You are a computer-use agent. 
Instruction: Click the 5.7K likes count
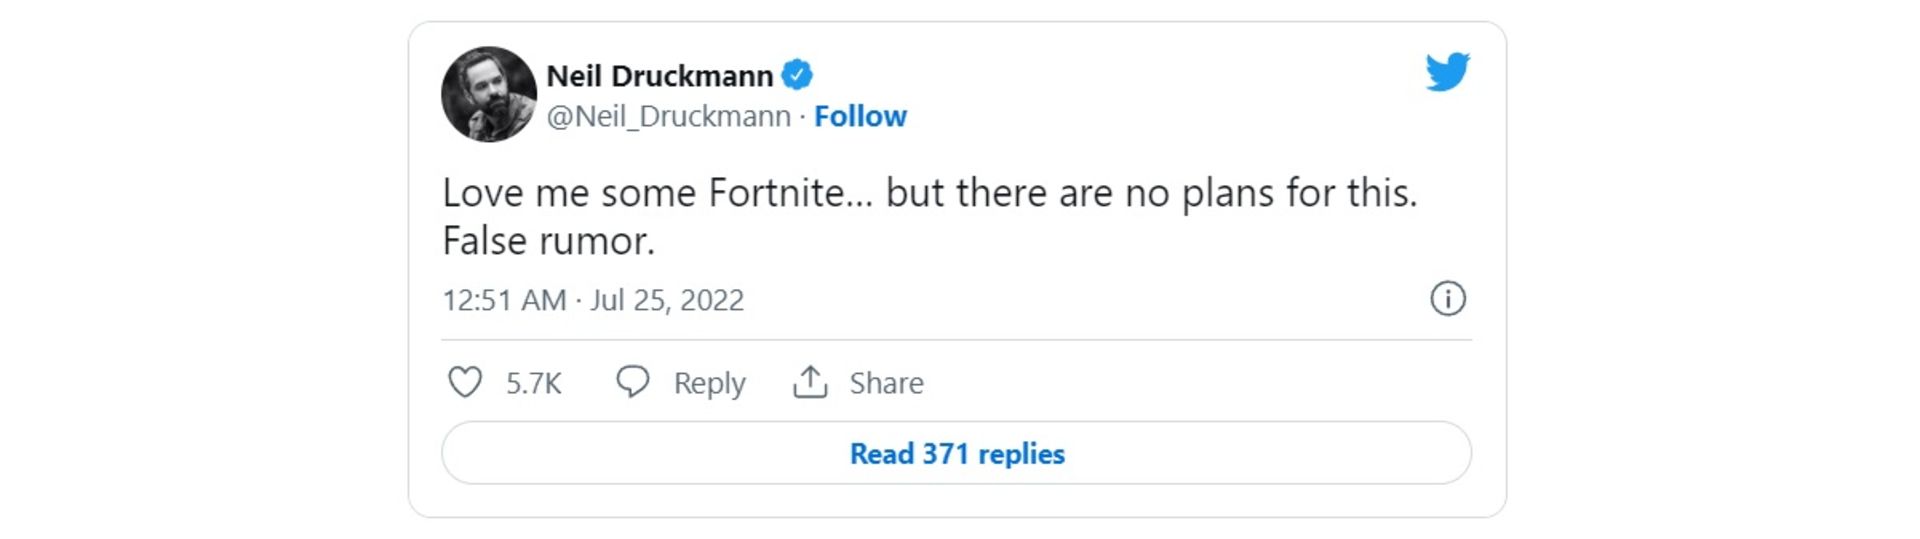click(x=534, y=383)
